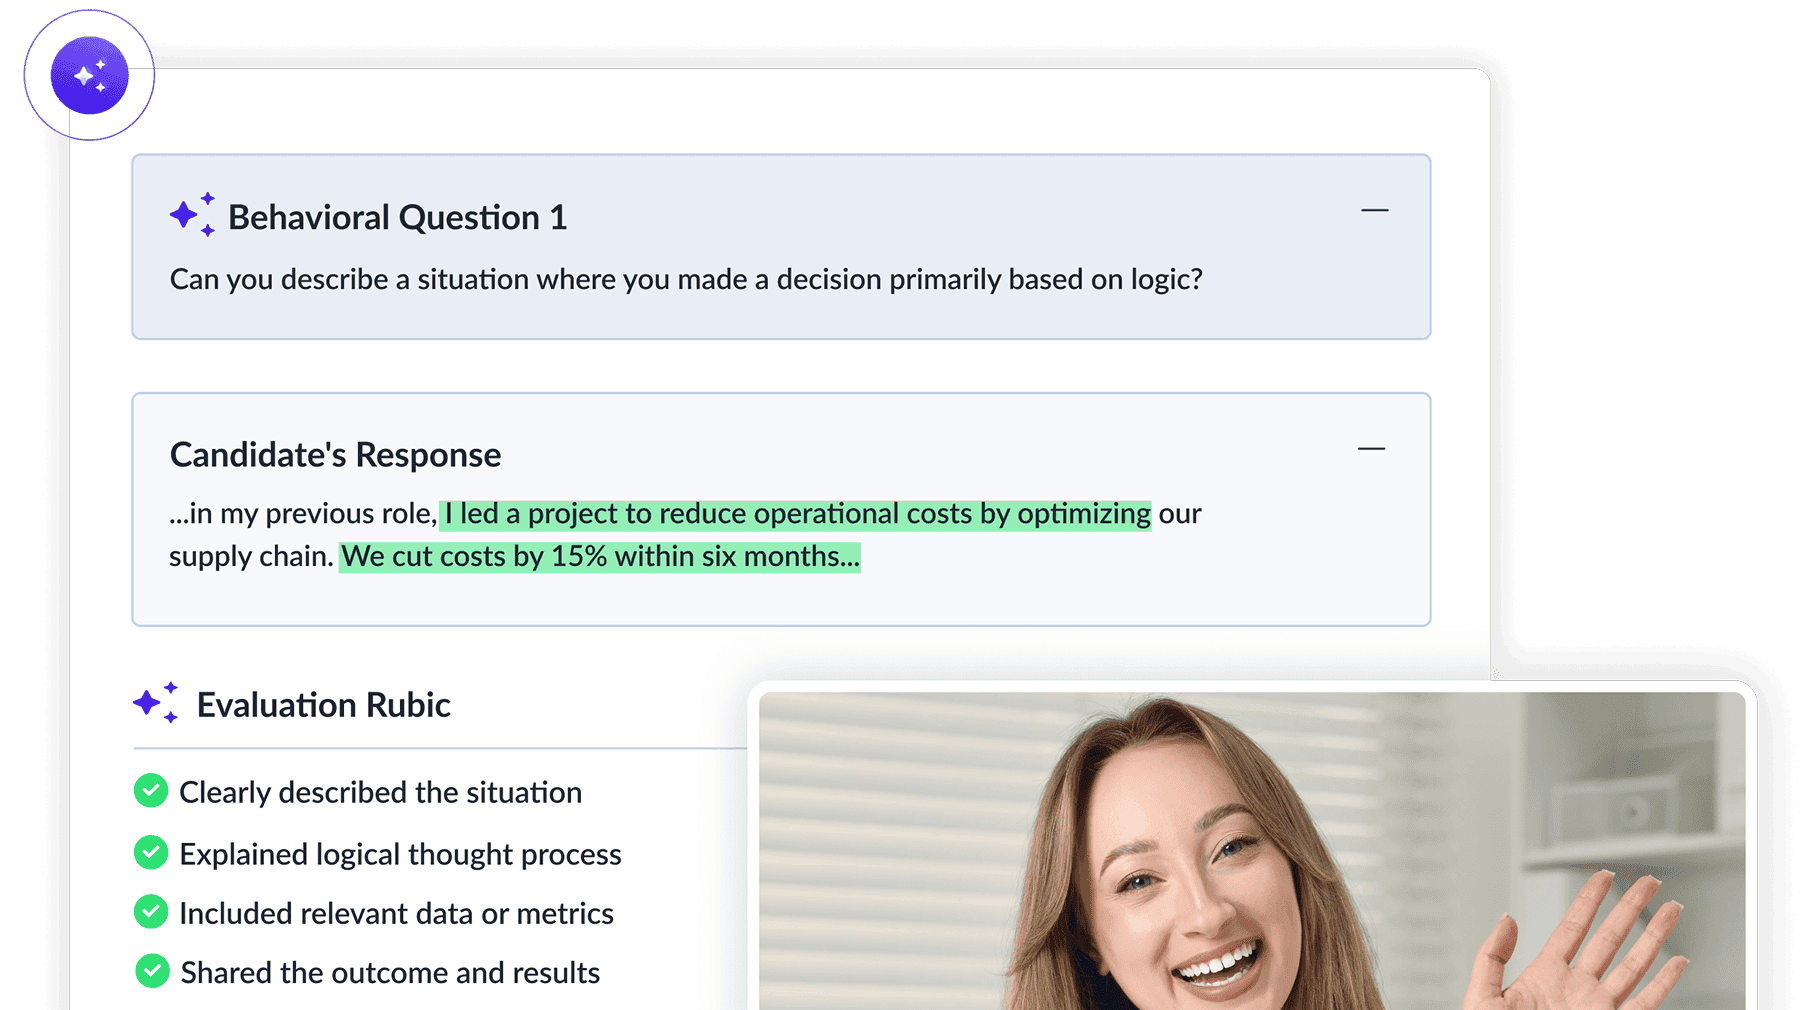Toggle check for Included relevant data or metrics
This screenshot has width=1805, height=1010.
click(x=151, y=911)
